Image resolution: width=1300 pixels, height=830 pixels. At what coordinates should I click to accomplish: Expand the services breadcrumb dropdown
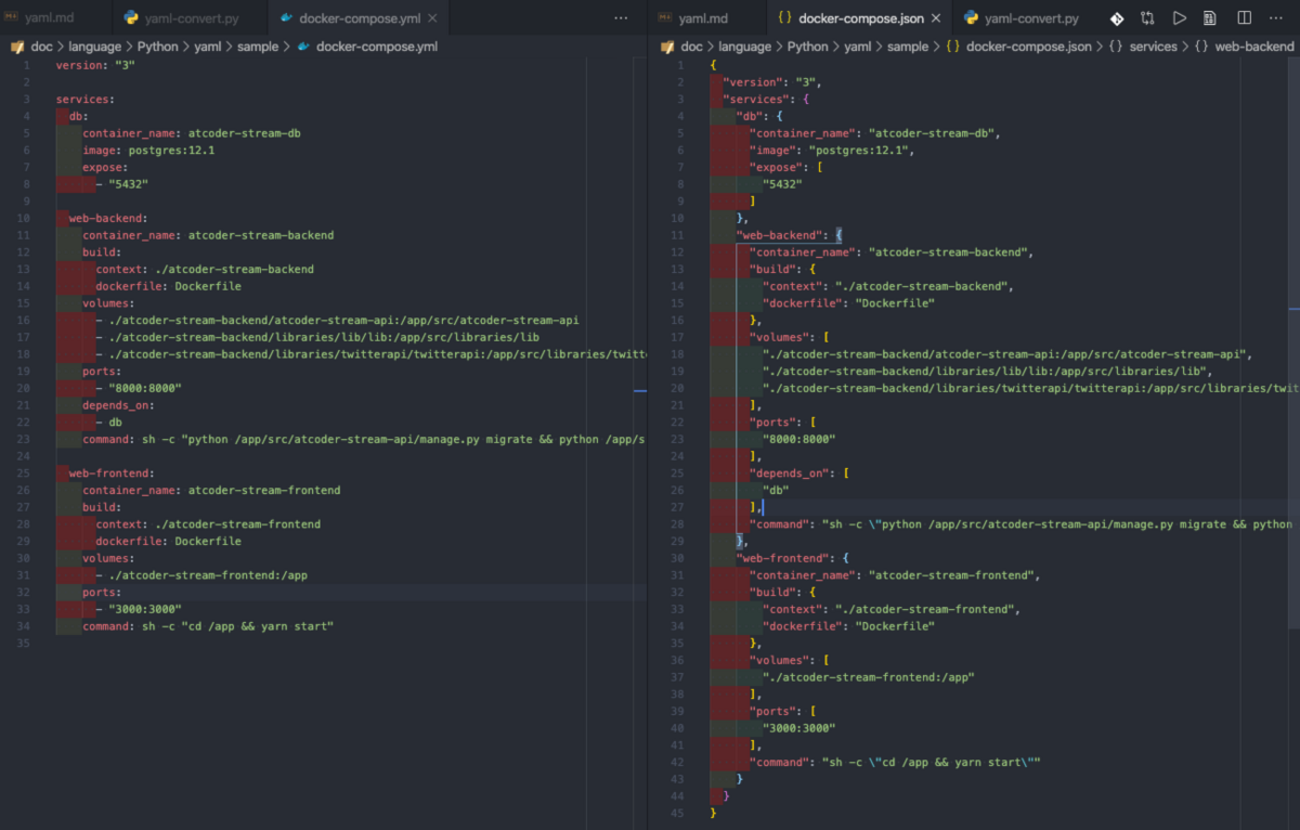point(1153,46)
